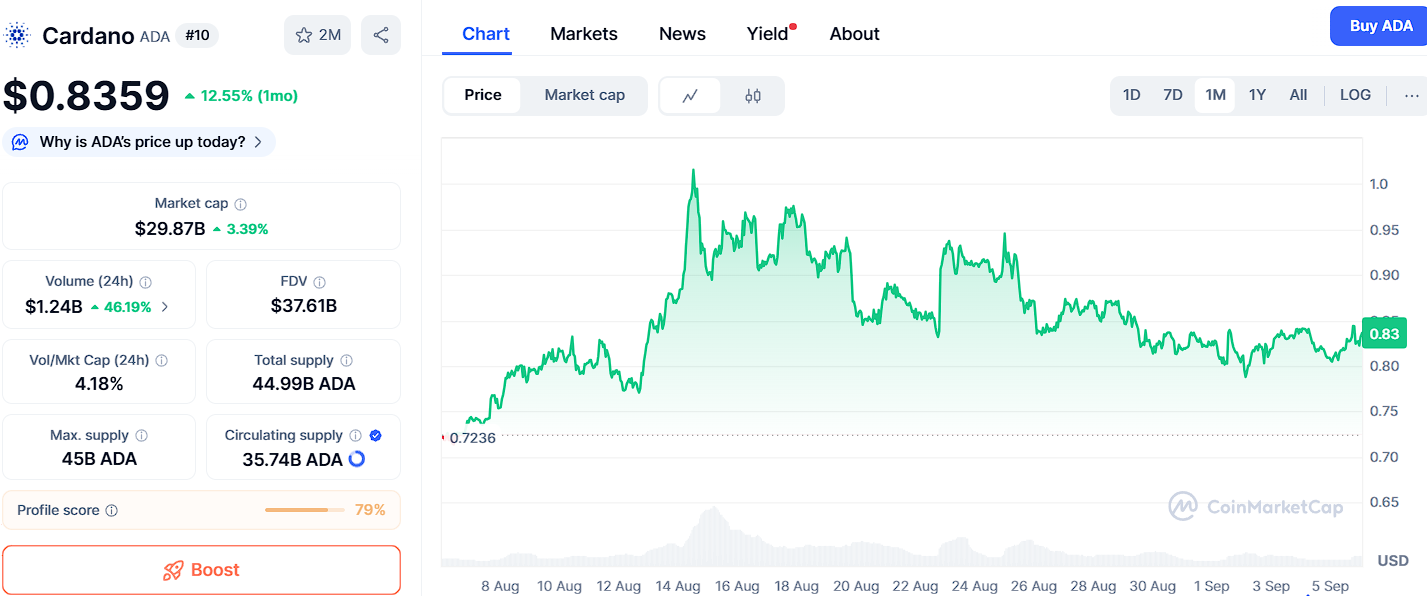Switch to candlestick chart view icon
1427x596 pixels.
click(753, 96)
